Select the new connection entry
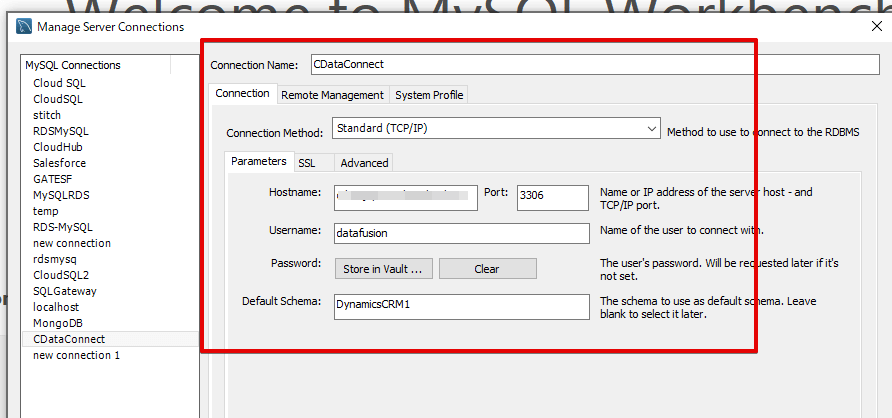This screenshot has width=892, height=418. point(72,243)
